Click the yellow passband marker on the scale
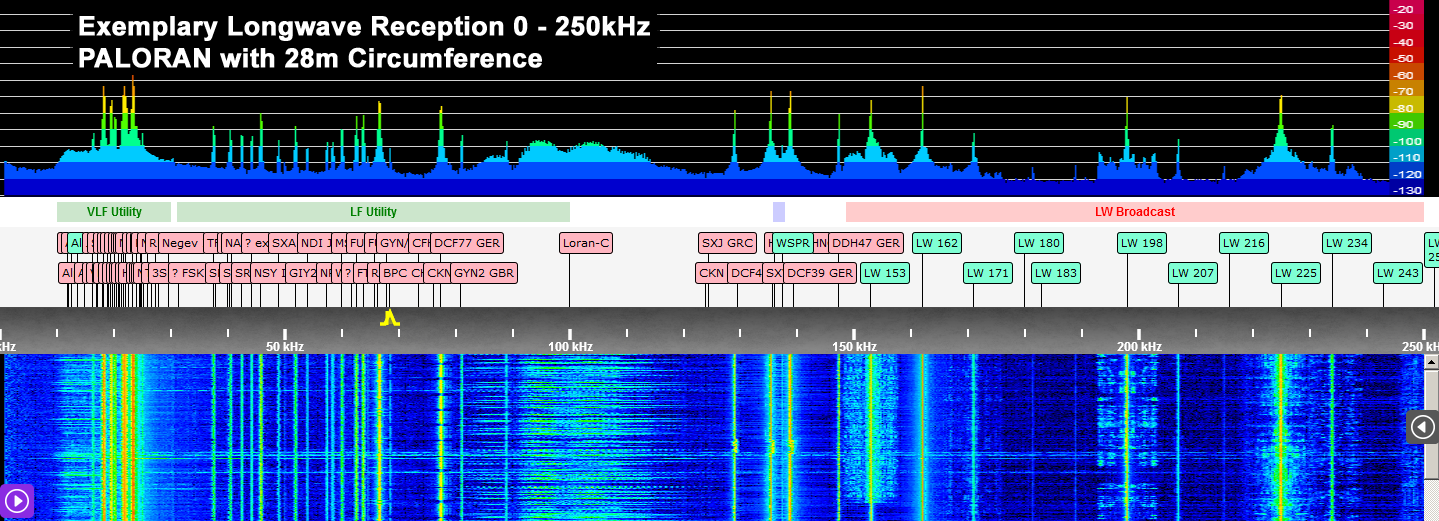Image resolution: width=1439 pixels, height=521 pixels. coord(389,318)
